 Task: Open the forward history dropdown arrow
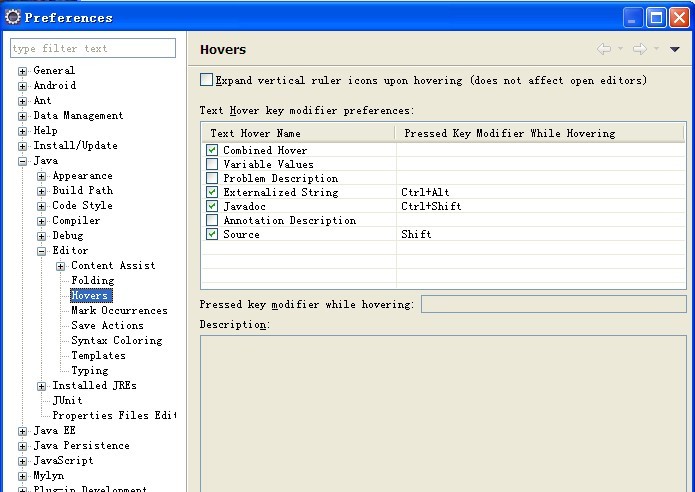pyautogui.click(x=656, y=49)
